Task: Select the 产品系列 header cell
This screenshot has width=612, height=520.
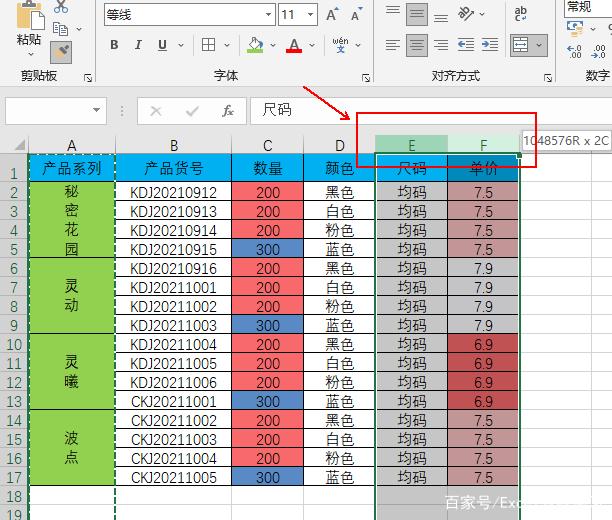Action: click(72, 168)
